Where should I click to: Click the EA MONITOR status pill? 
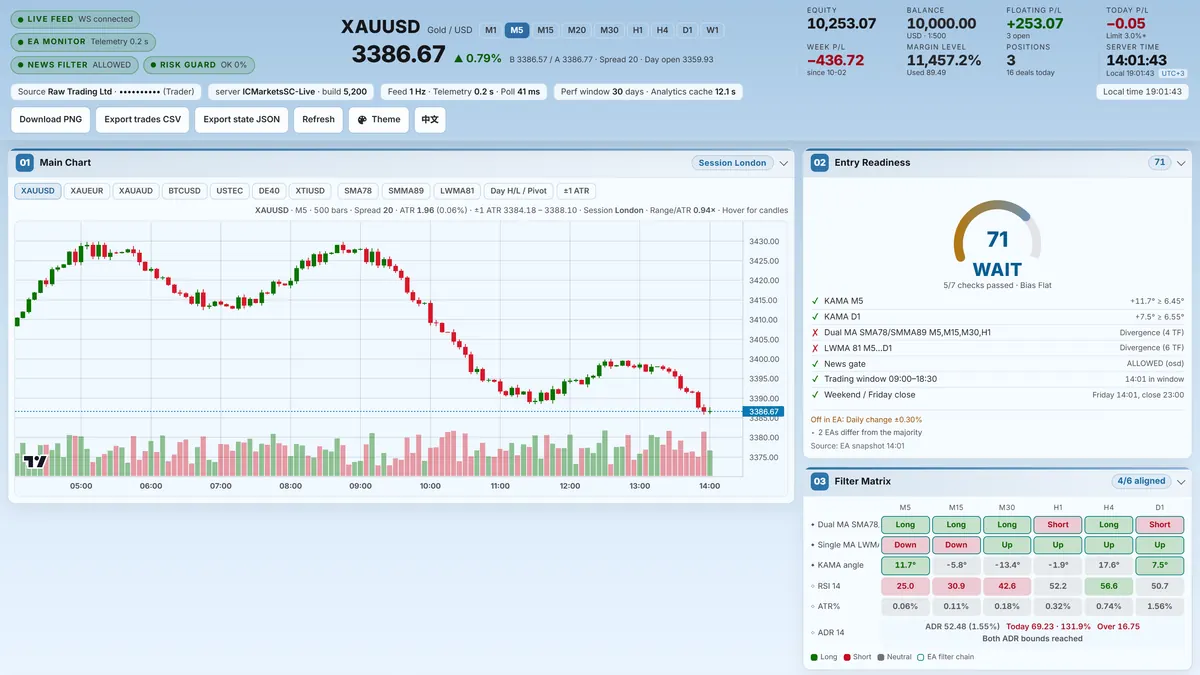click(83, 42)
